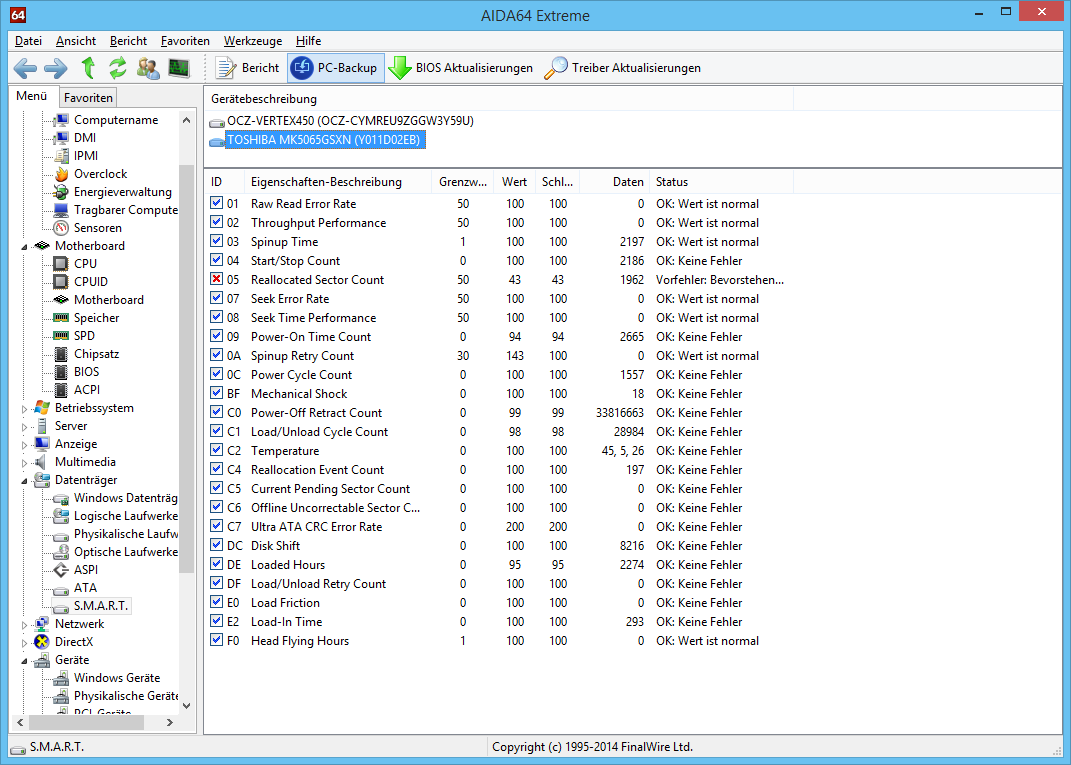
Task: Sort by the Daten column header
Action: 614,182
